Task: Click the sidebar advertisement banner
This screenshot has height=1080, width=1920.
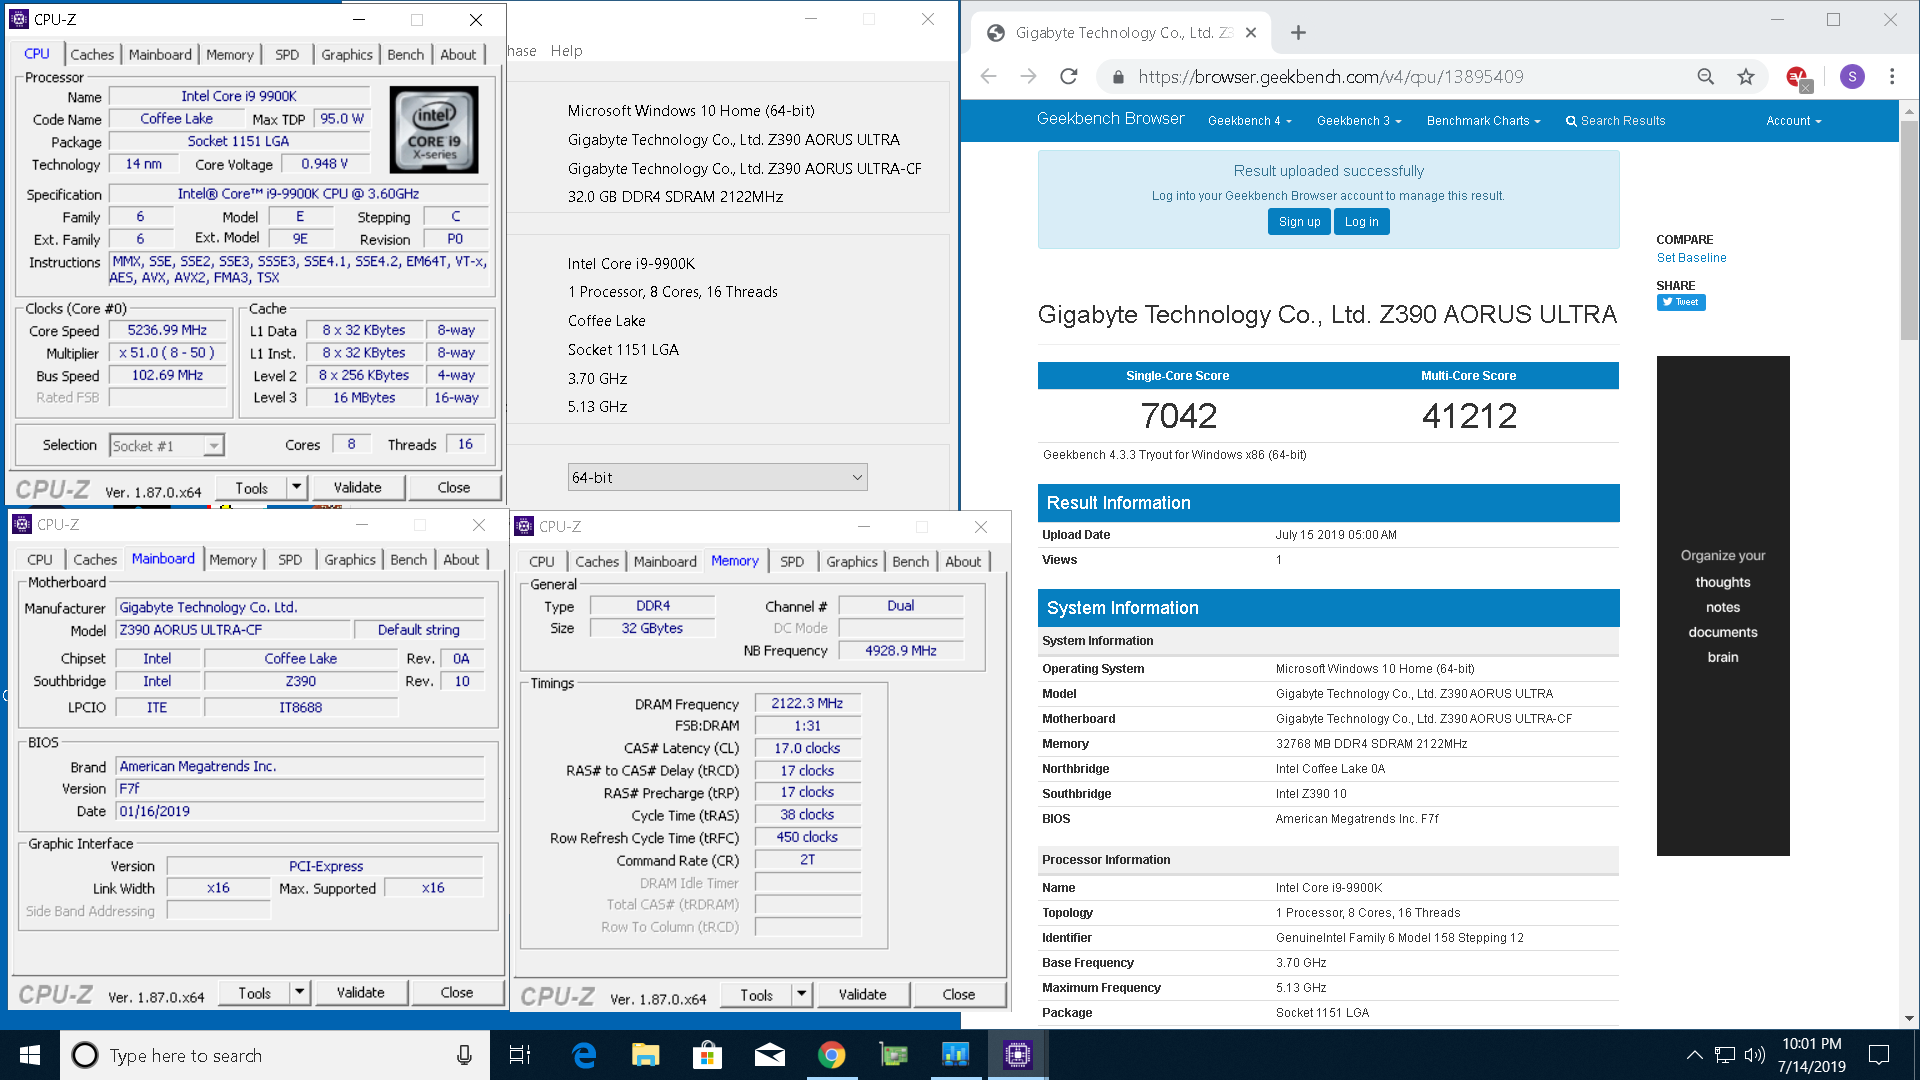Action: point(1723,605)
